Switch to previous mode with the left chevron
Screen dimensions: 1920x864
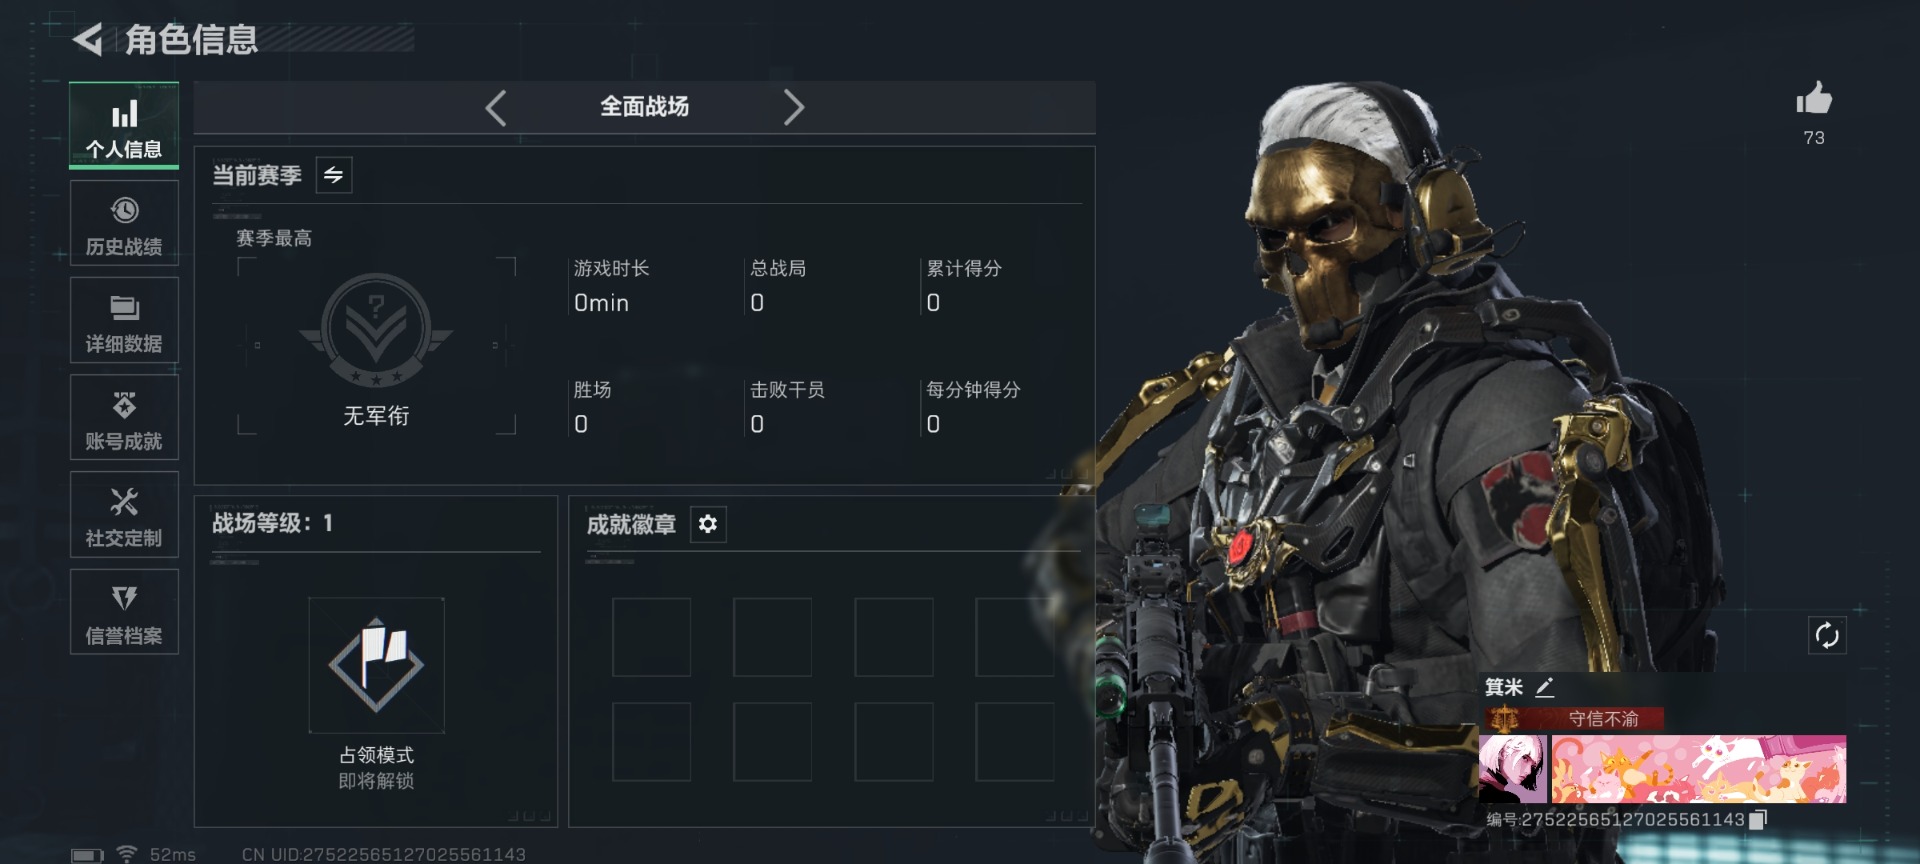(496, 107)
